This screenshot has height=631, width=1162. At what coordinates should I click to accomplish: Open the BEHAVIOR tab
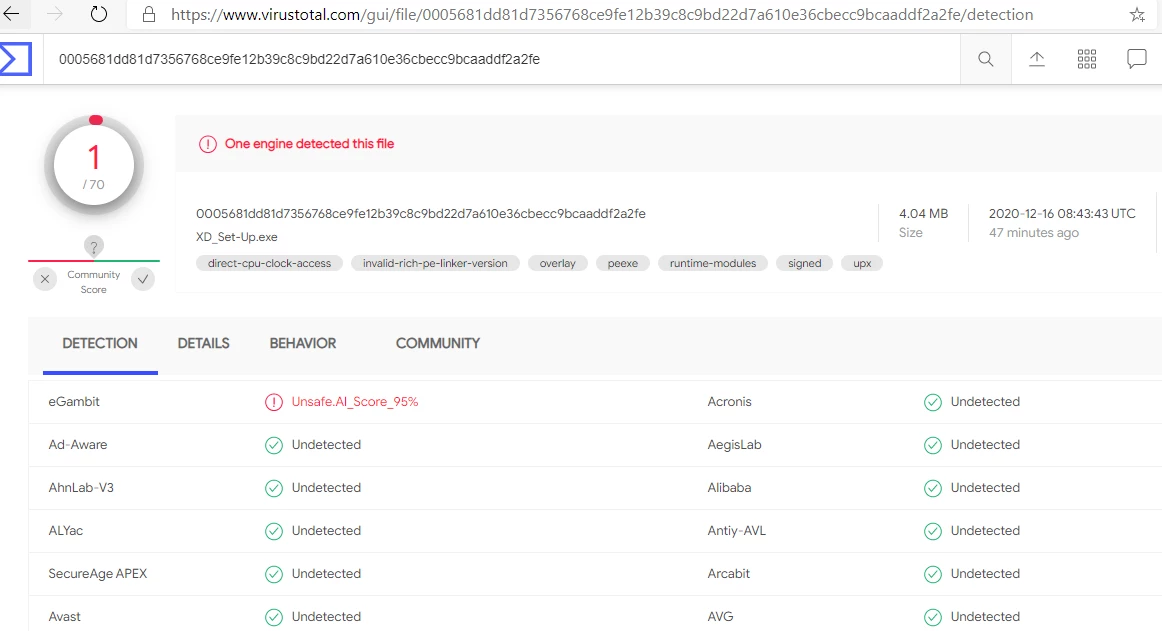tap(302, 344)
